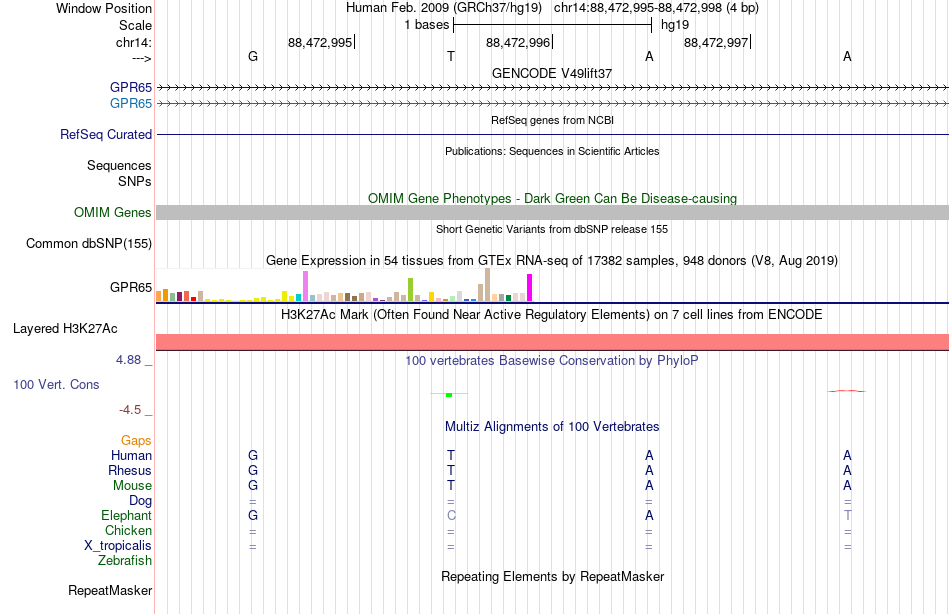Click the Elephant T mismatch base
The image size is (950, 614).
click(848, 515)
